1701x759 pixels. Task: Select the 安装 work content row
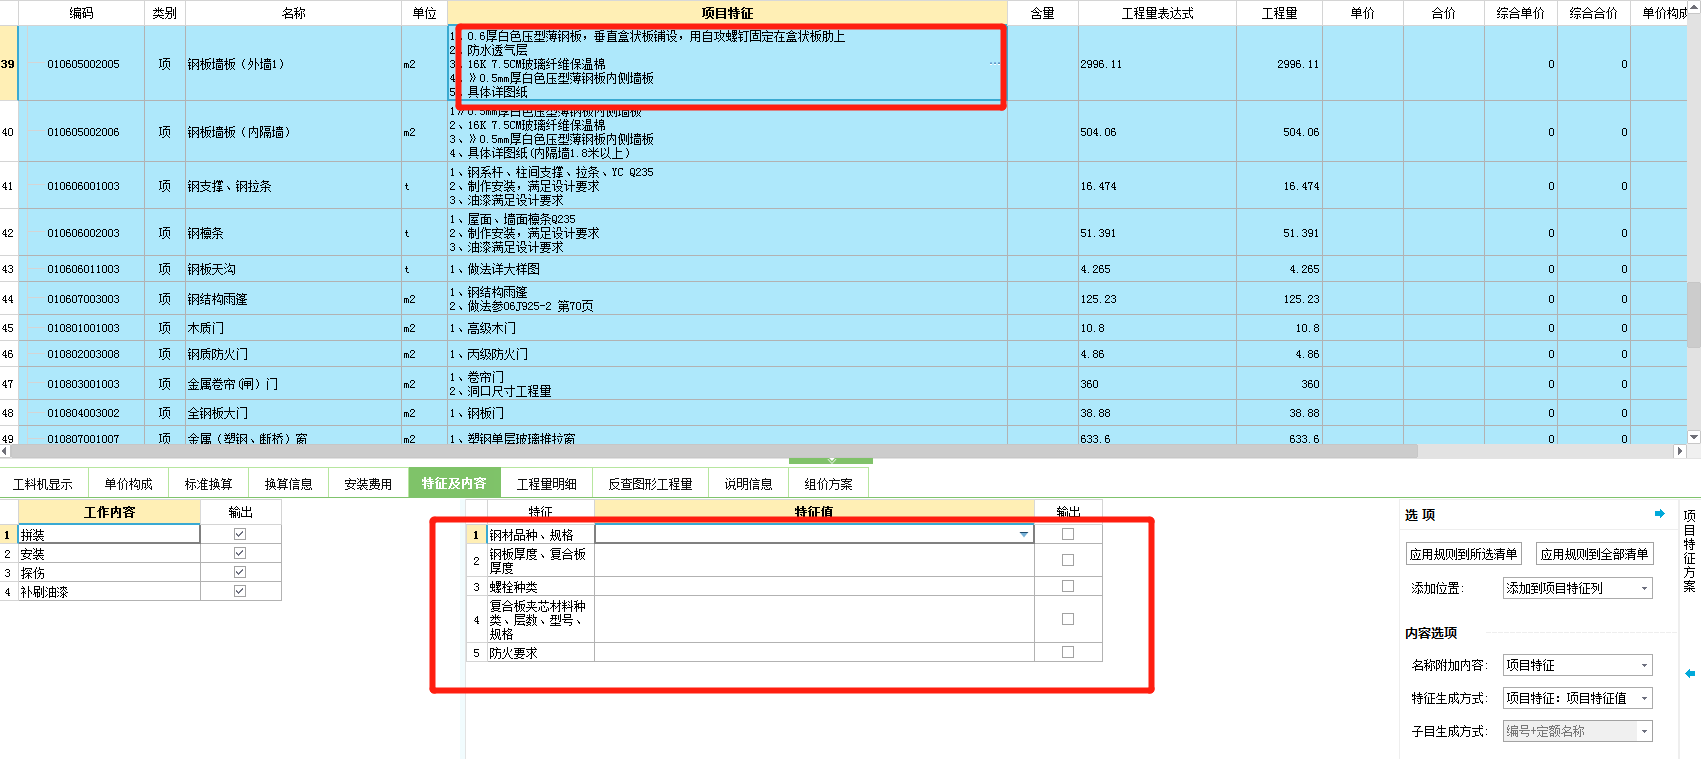tap(109, 553)
